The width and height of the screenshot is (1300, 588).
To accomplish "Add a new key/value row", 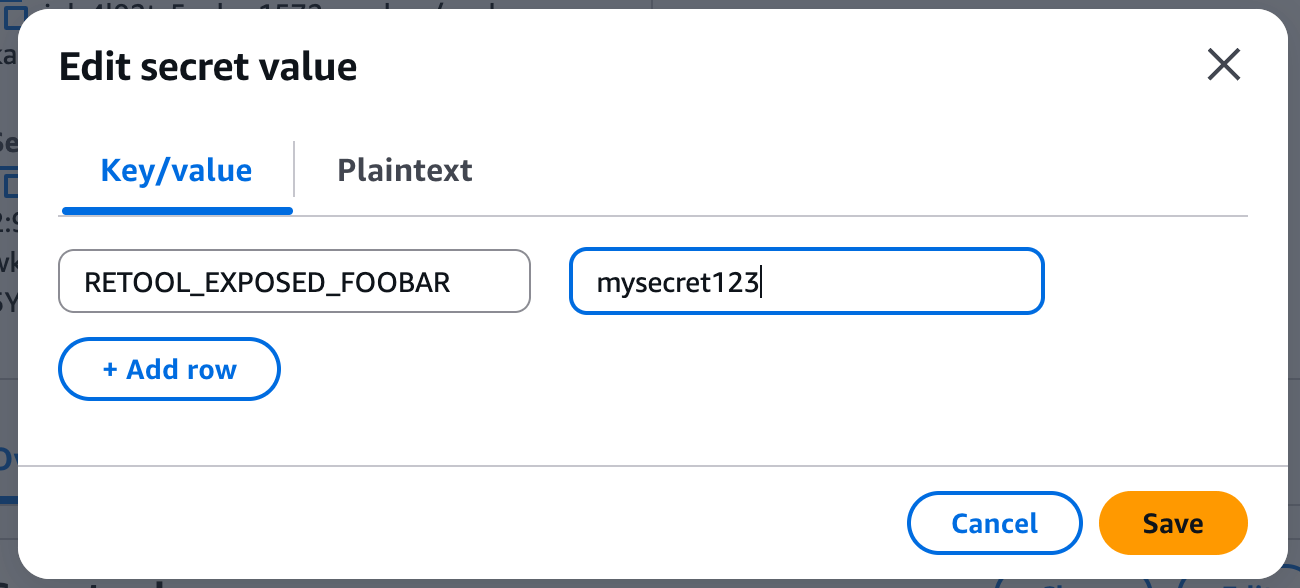I will [169, 370].
